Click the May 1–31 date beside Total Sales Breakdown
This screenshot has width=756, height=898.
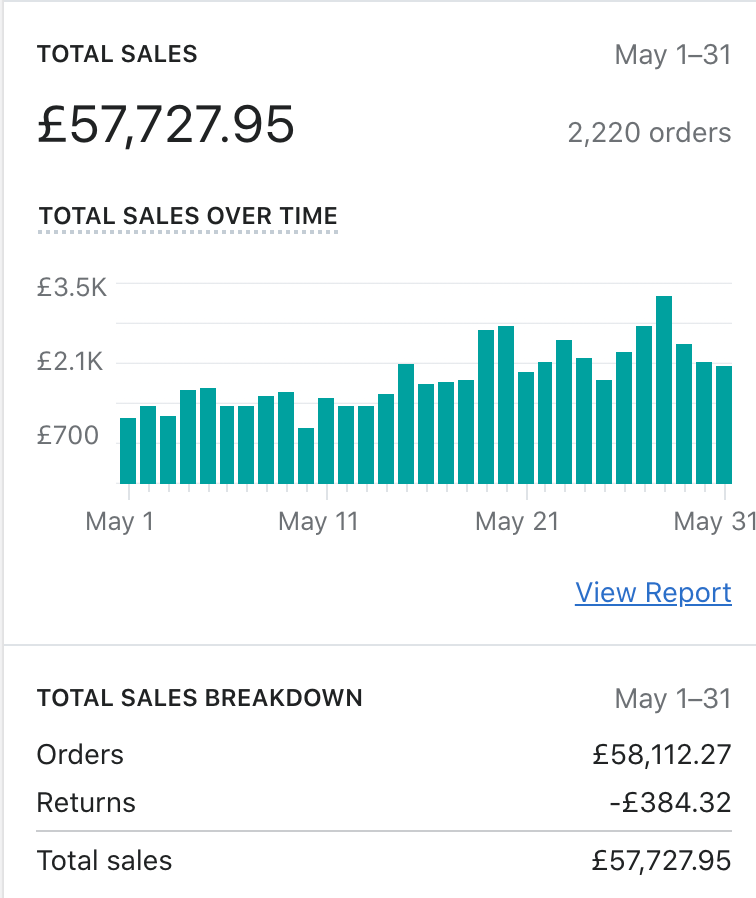coord(673,698)
